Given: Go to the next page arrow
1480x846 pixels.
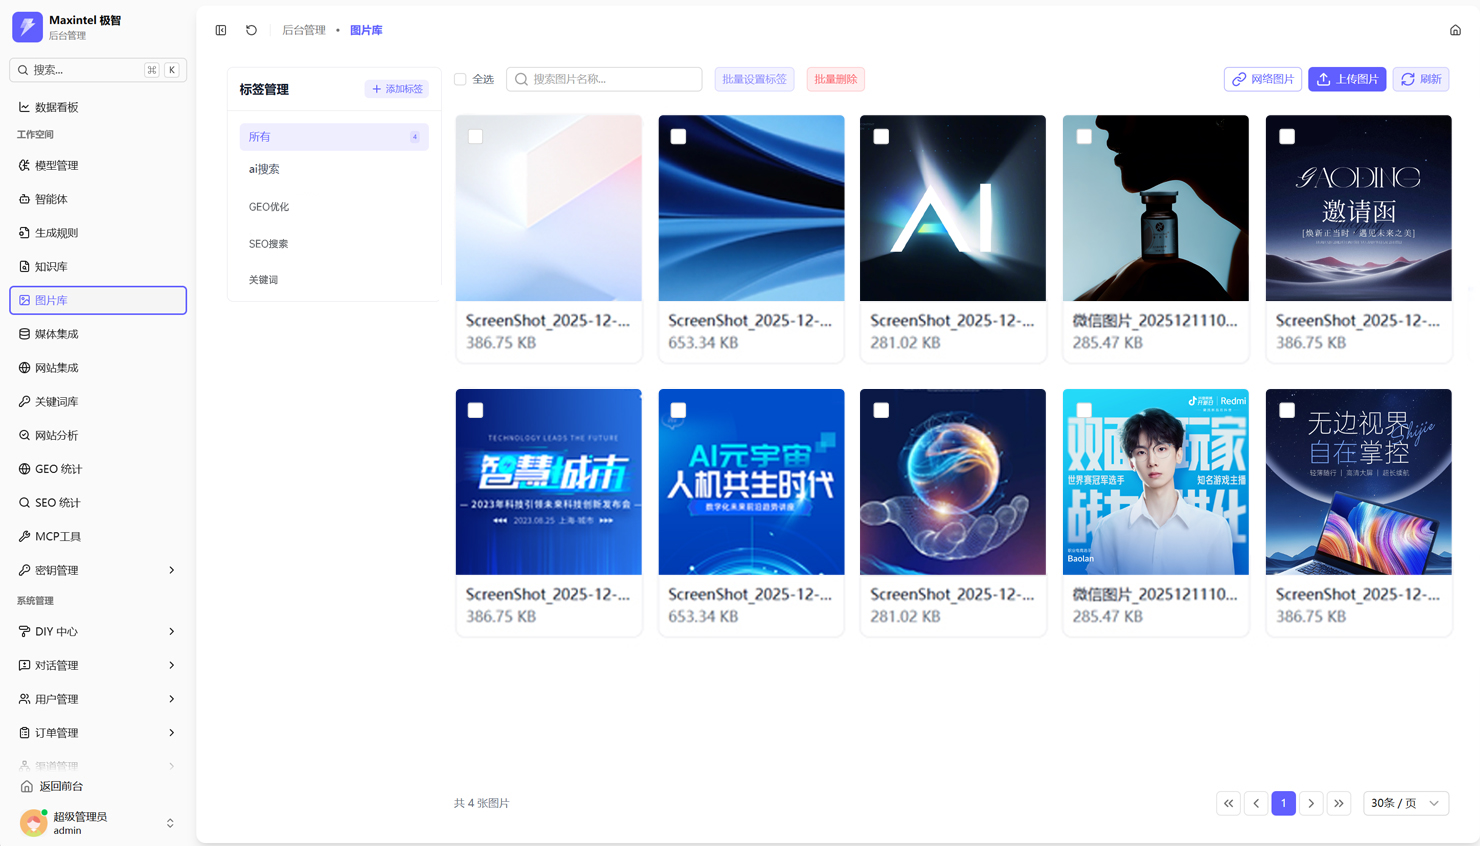Looking at the screenshot, I should click(x=1311, y=803).
